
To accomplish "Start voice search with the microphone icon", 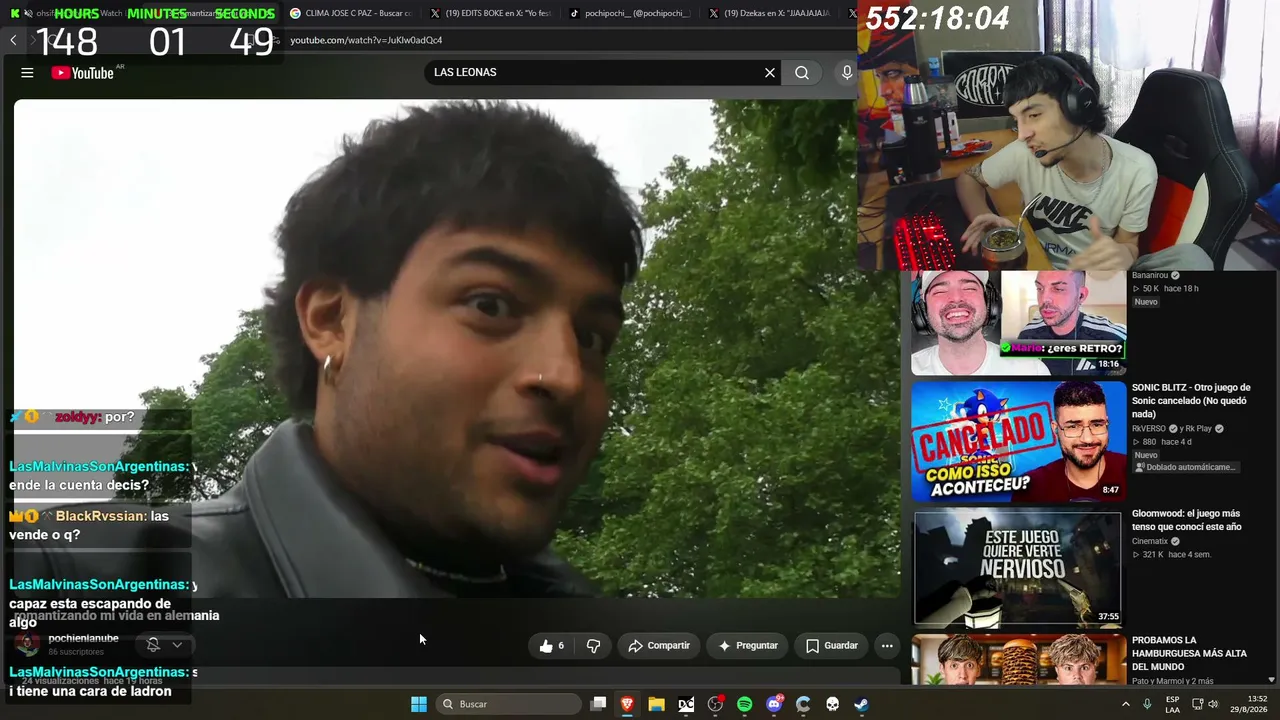I will coord(847,72).
